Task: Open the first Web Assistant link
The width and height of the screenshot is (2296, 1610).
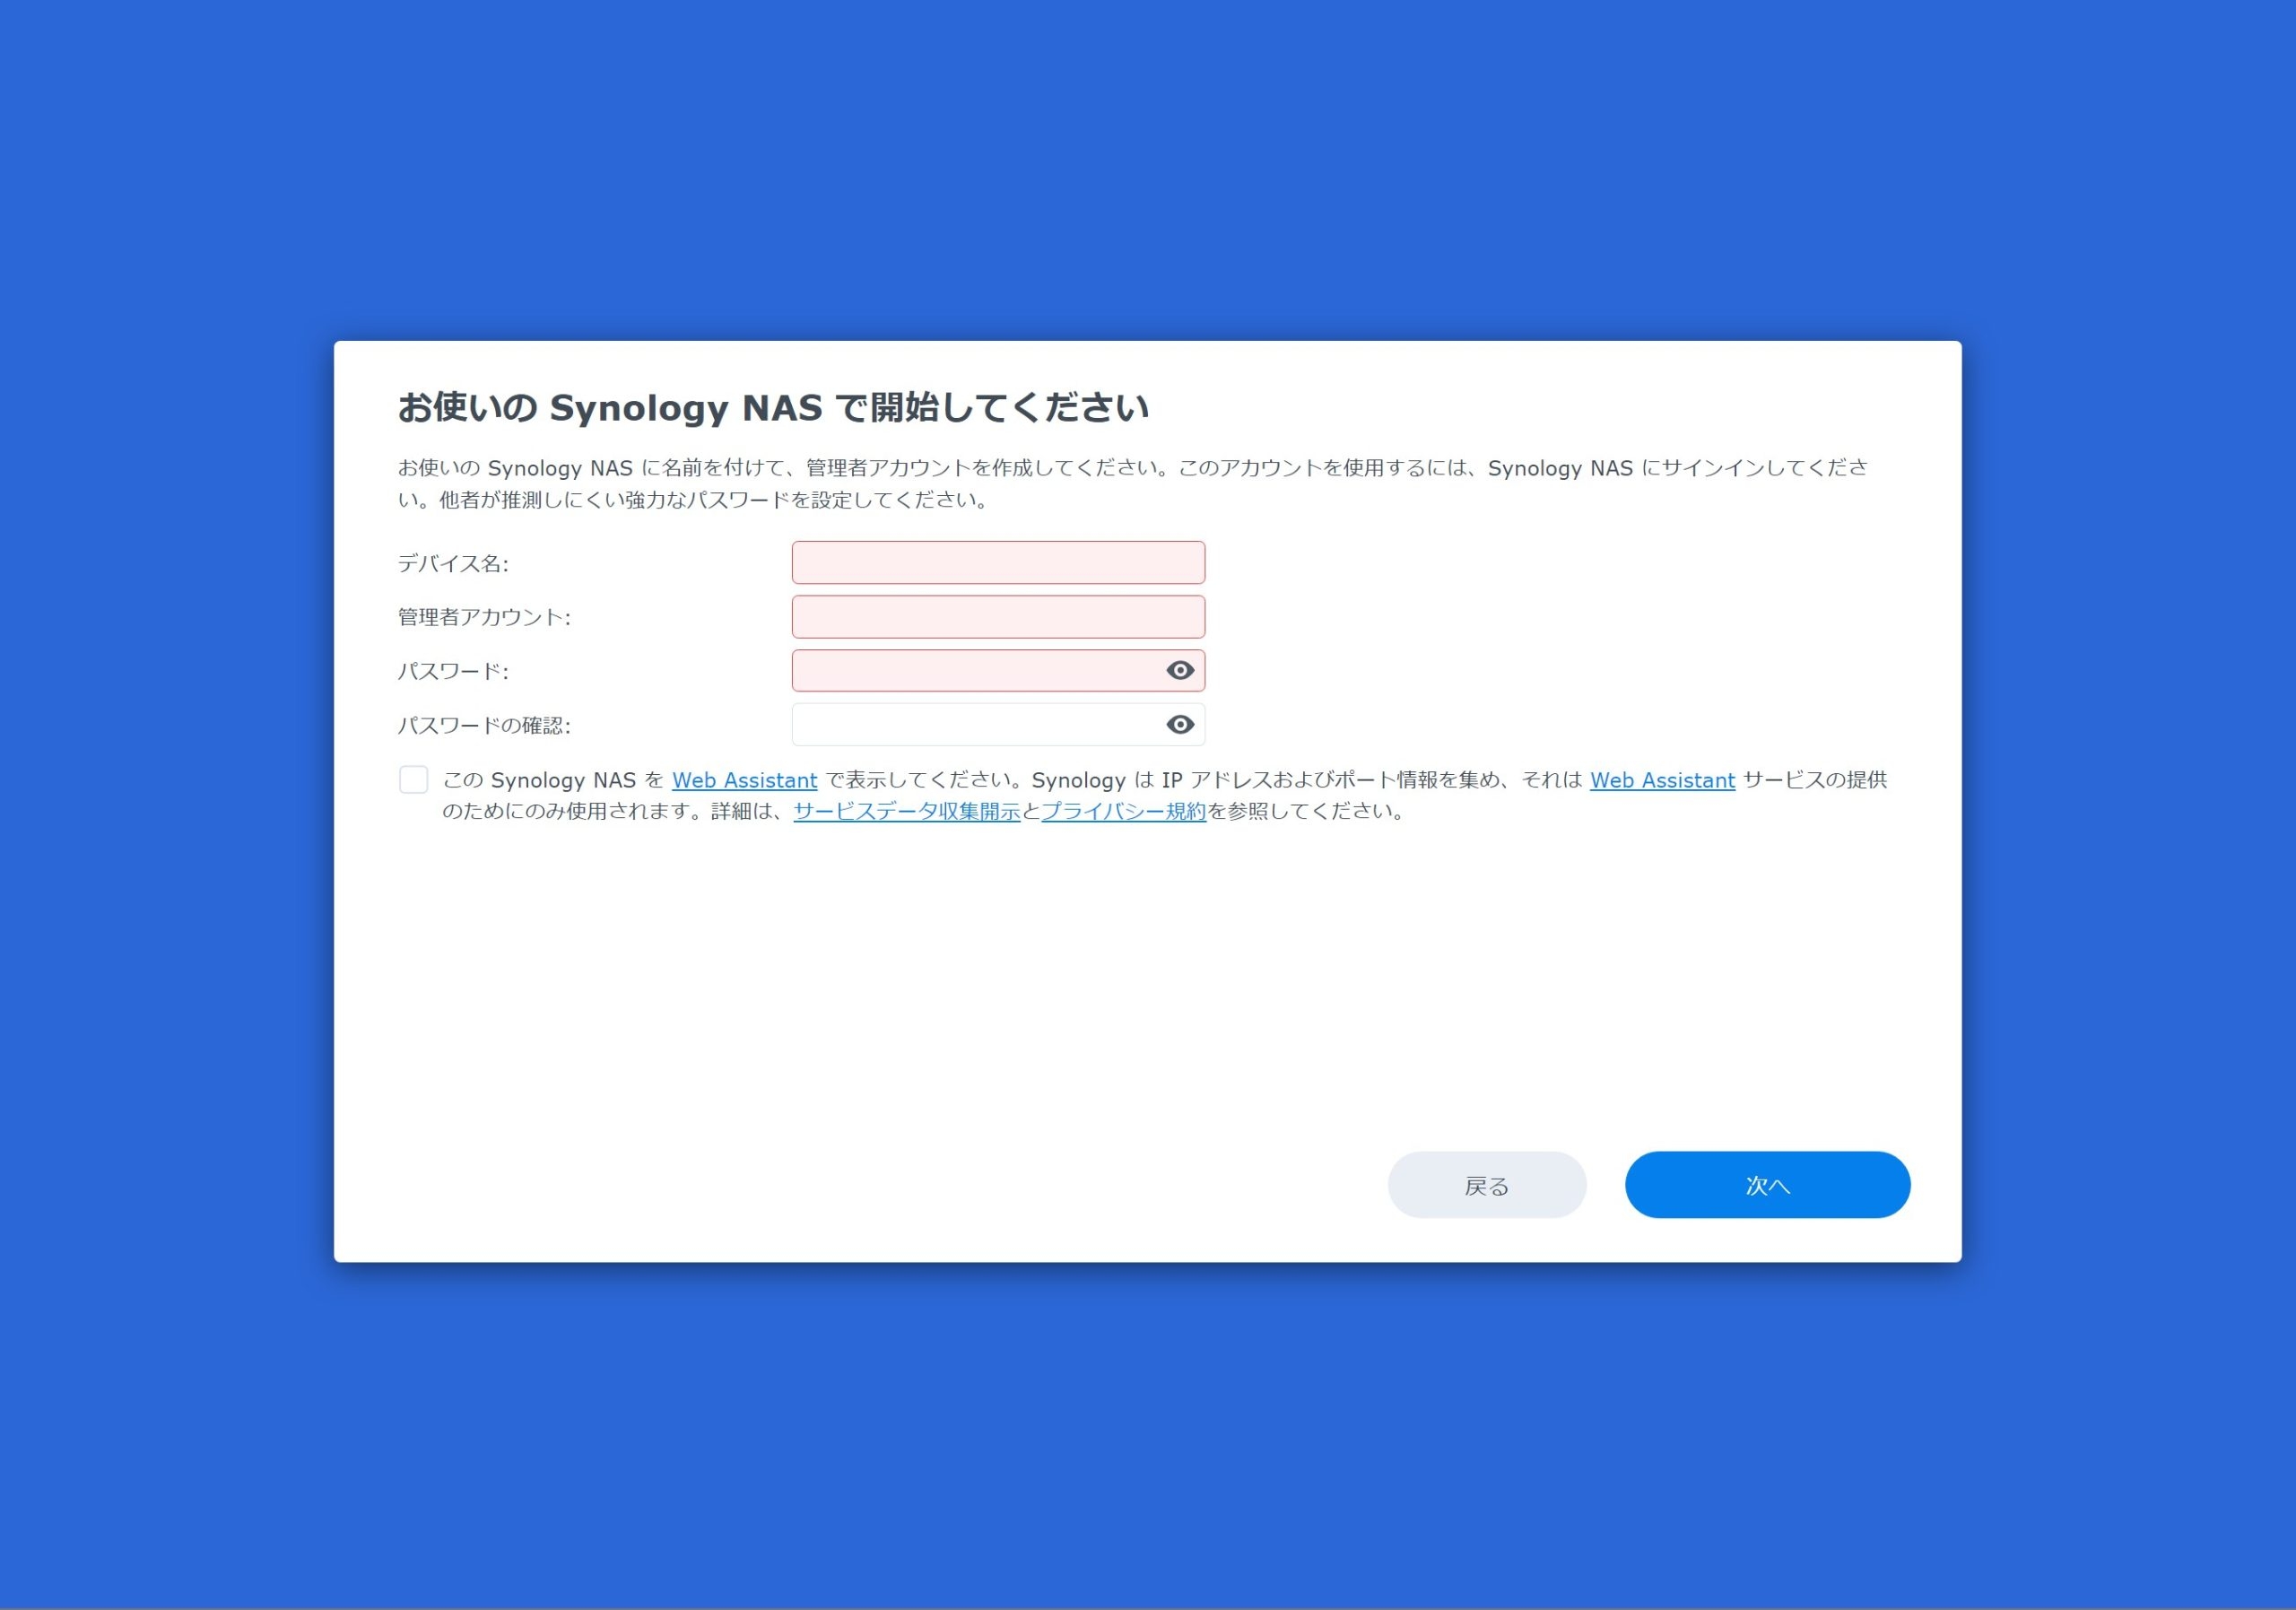Action: click(x=744, y=780)
